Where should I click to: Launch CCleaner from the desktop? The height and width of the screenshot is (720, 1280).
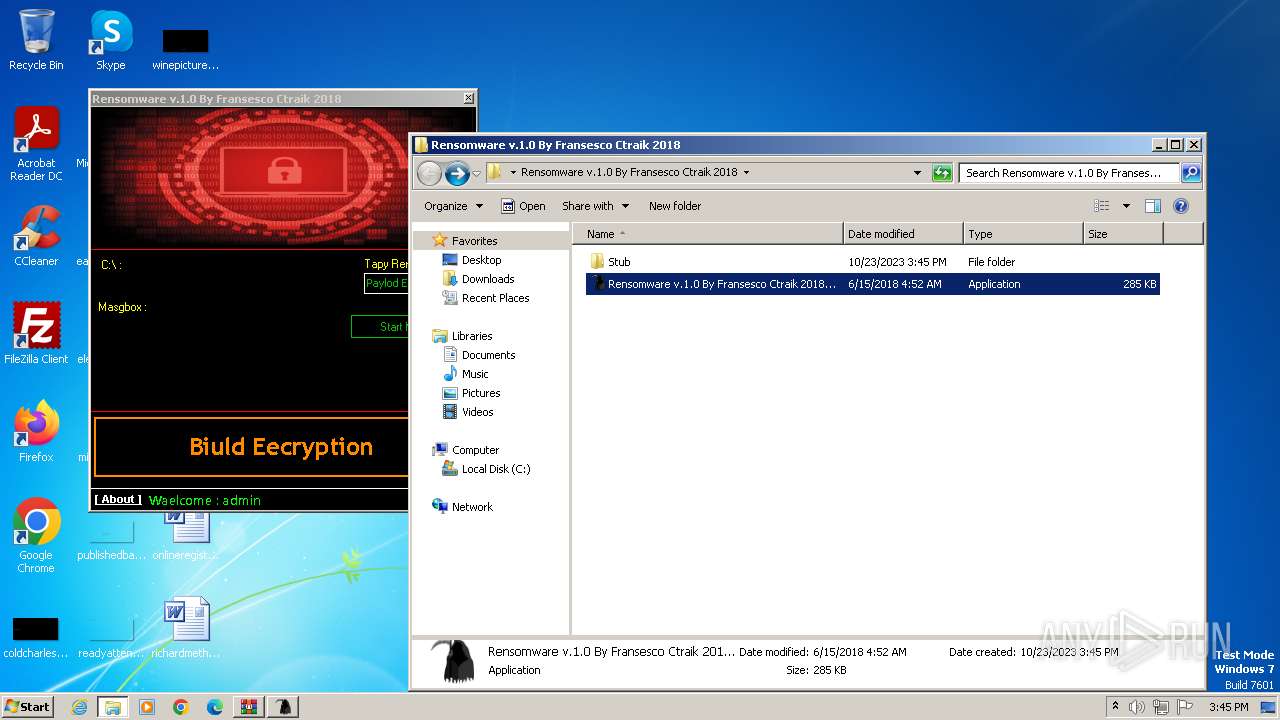(36, 235)
